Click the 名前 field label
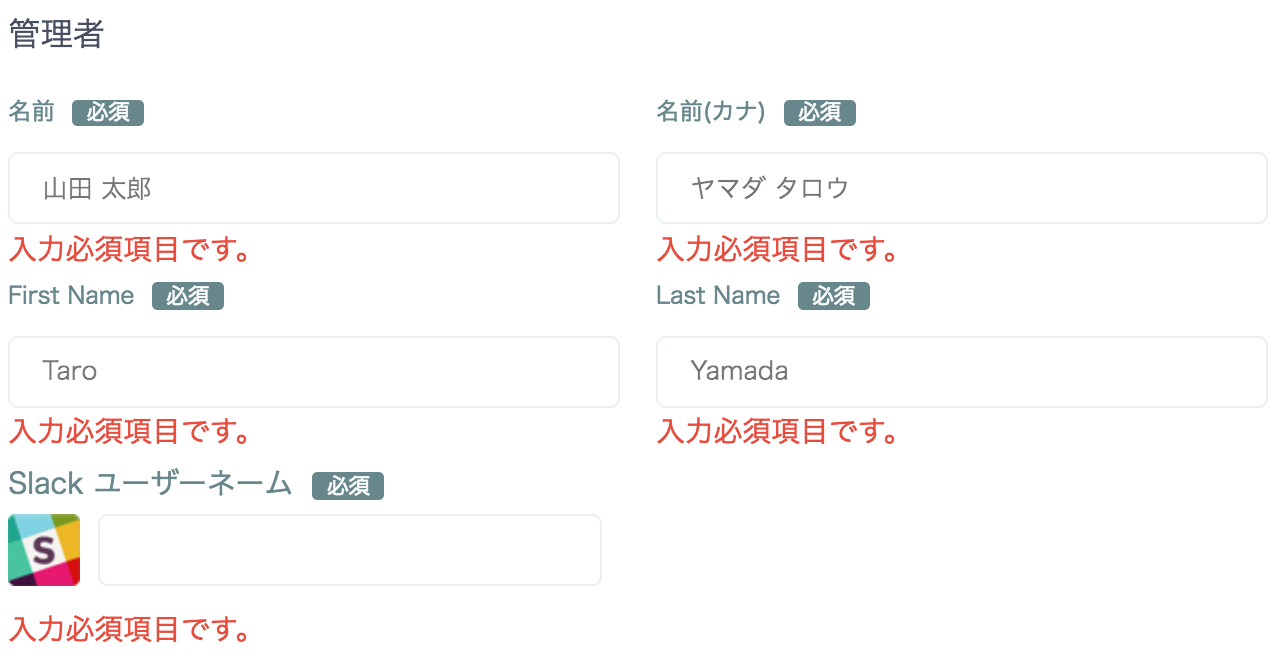Screen dimensions: 1282x658 click(x=32, y=112)
